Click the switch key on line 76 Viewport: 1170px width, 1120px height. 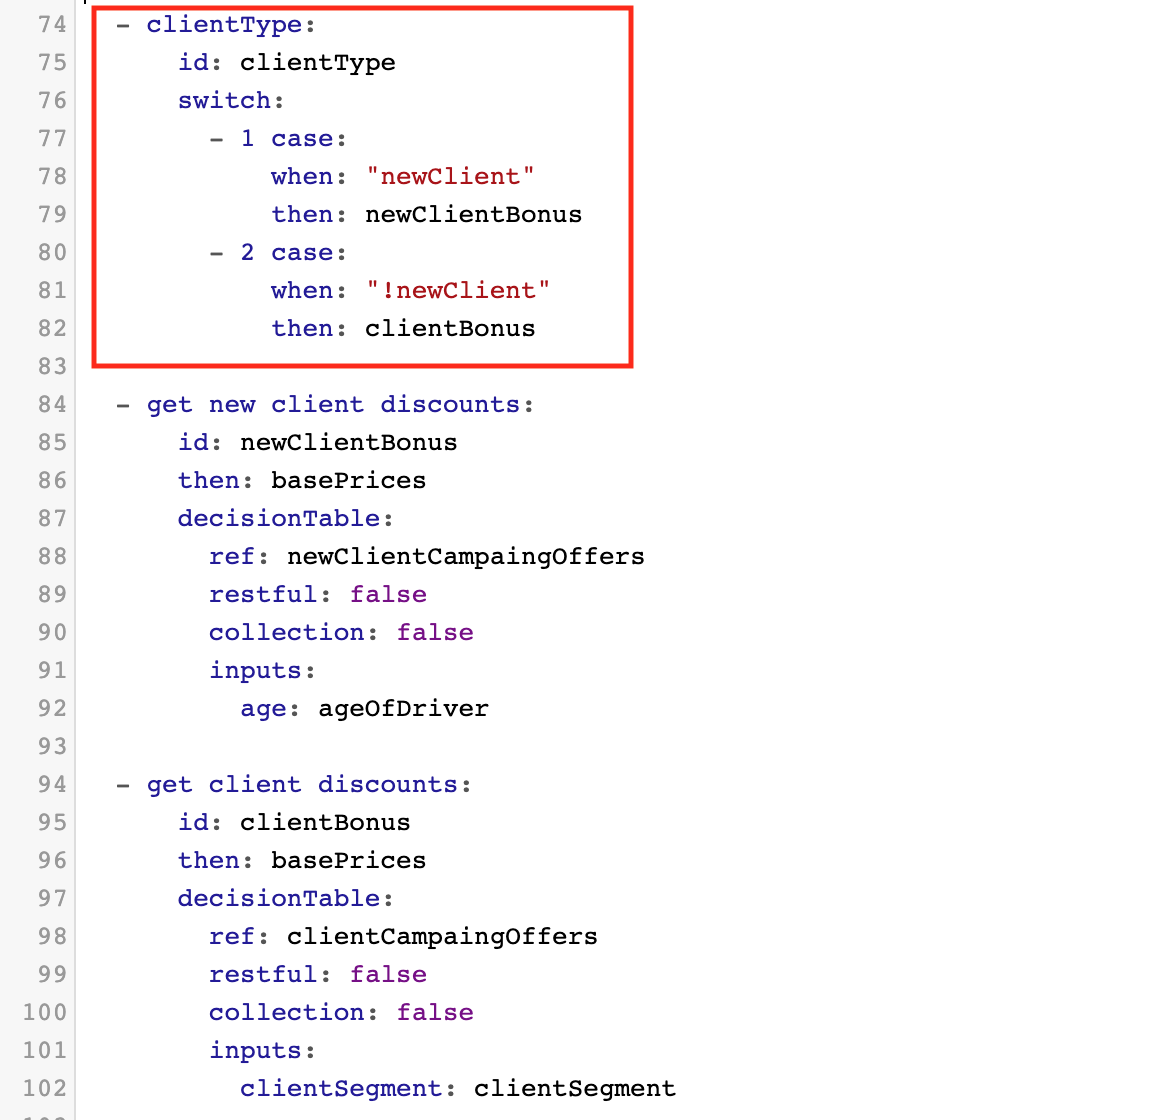coord(224,100)
